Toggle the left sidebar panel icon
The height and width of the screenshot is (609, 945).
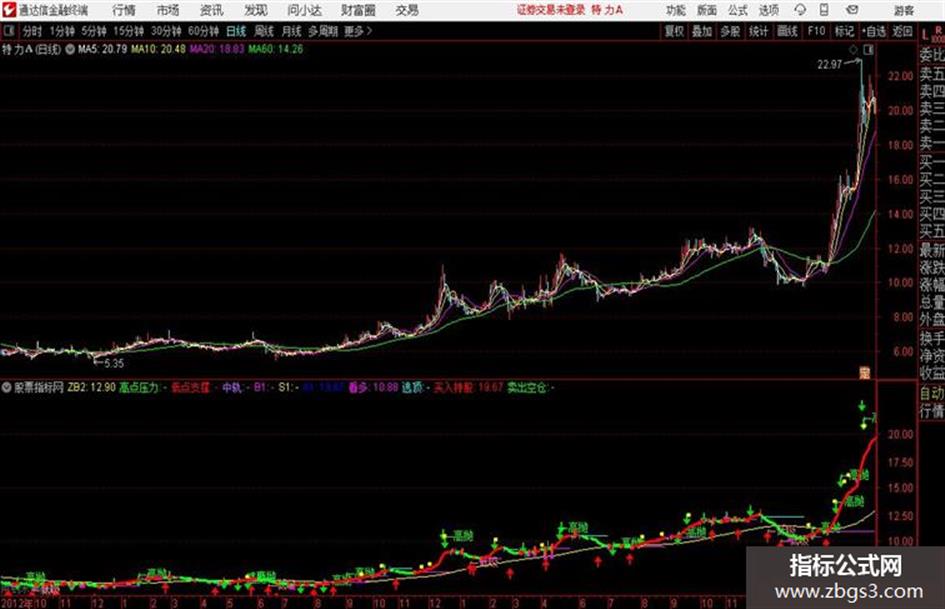[x=9, y=31]
